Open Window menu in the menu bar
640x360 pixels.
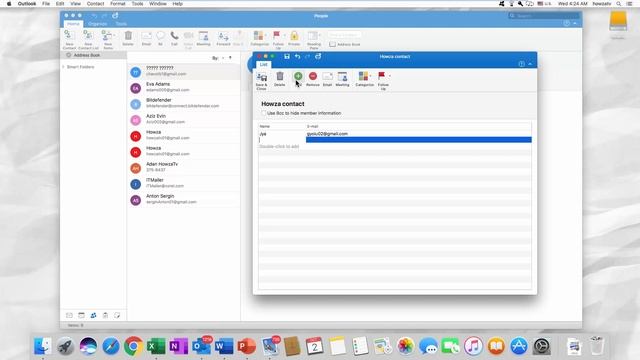point(158,4)
